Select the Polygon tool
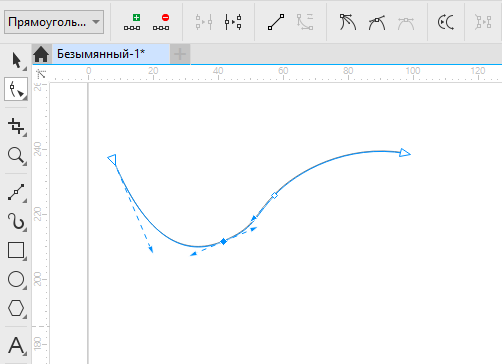 (x=16, y=308)
